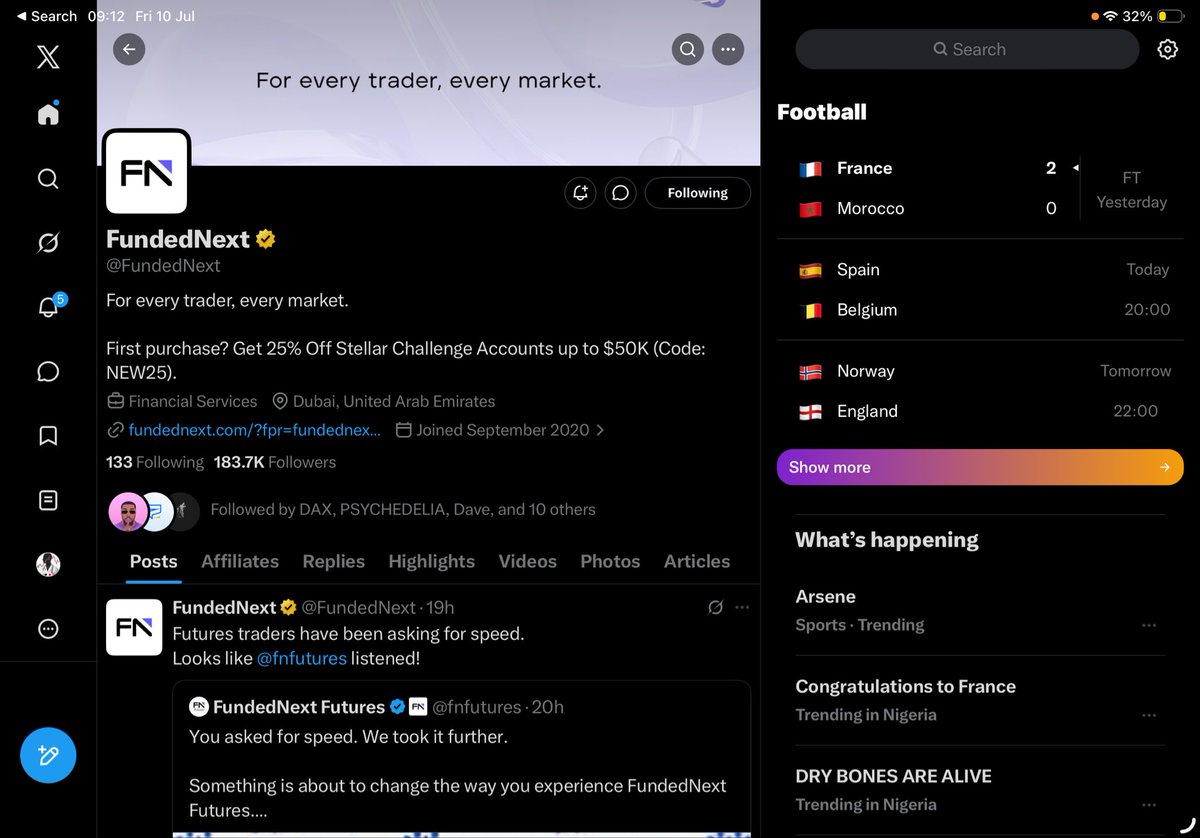Switch to the Photos tab
1200x838 pixels.
click(610, 561)
